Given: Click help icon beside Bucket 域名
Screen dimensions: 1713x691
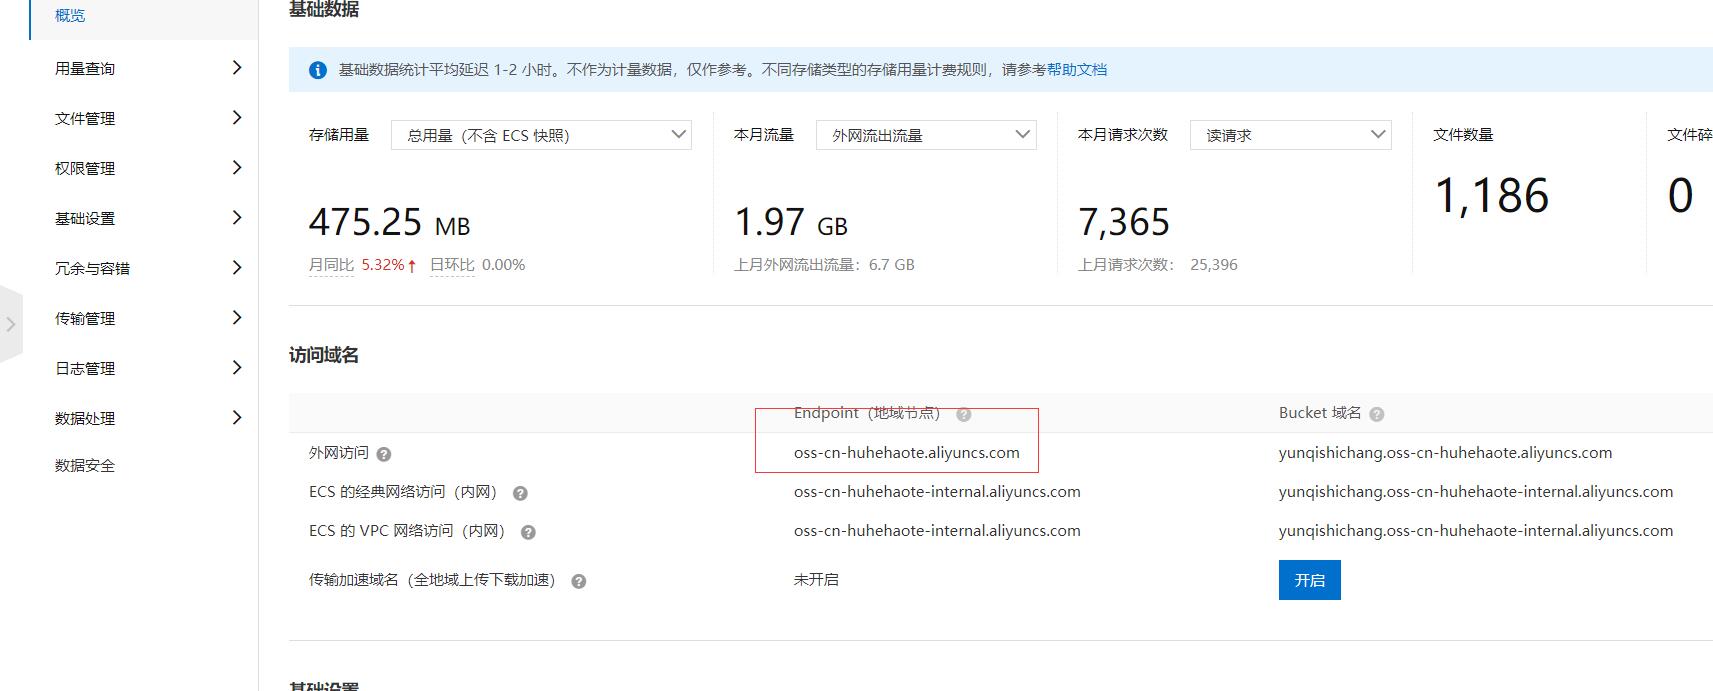Looking at the screenshot, I should (x=1377, y=414).
